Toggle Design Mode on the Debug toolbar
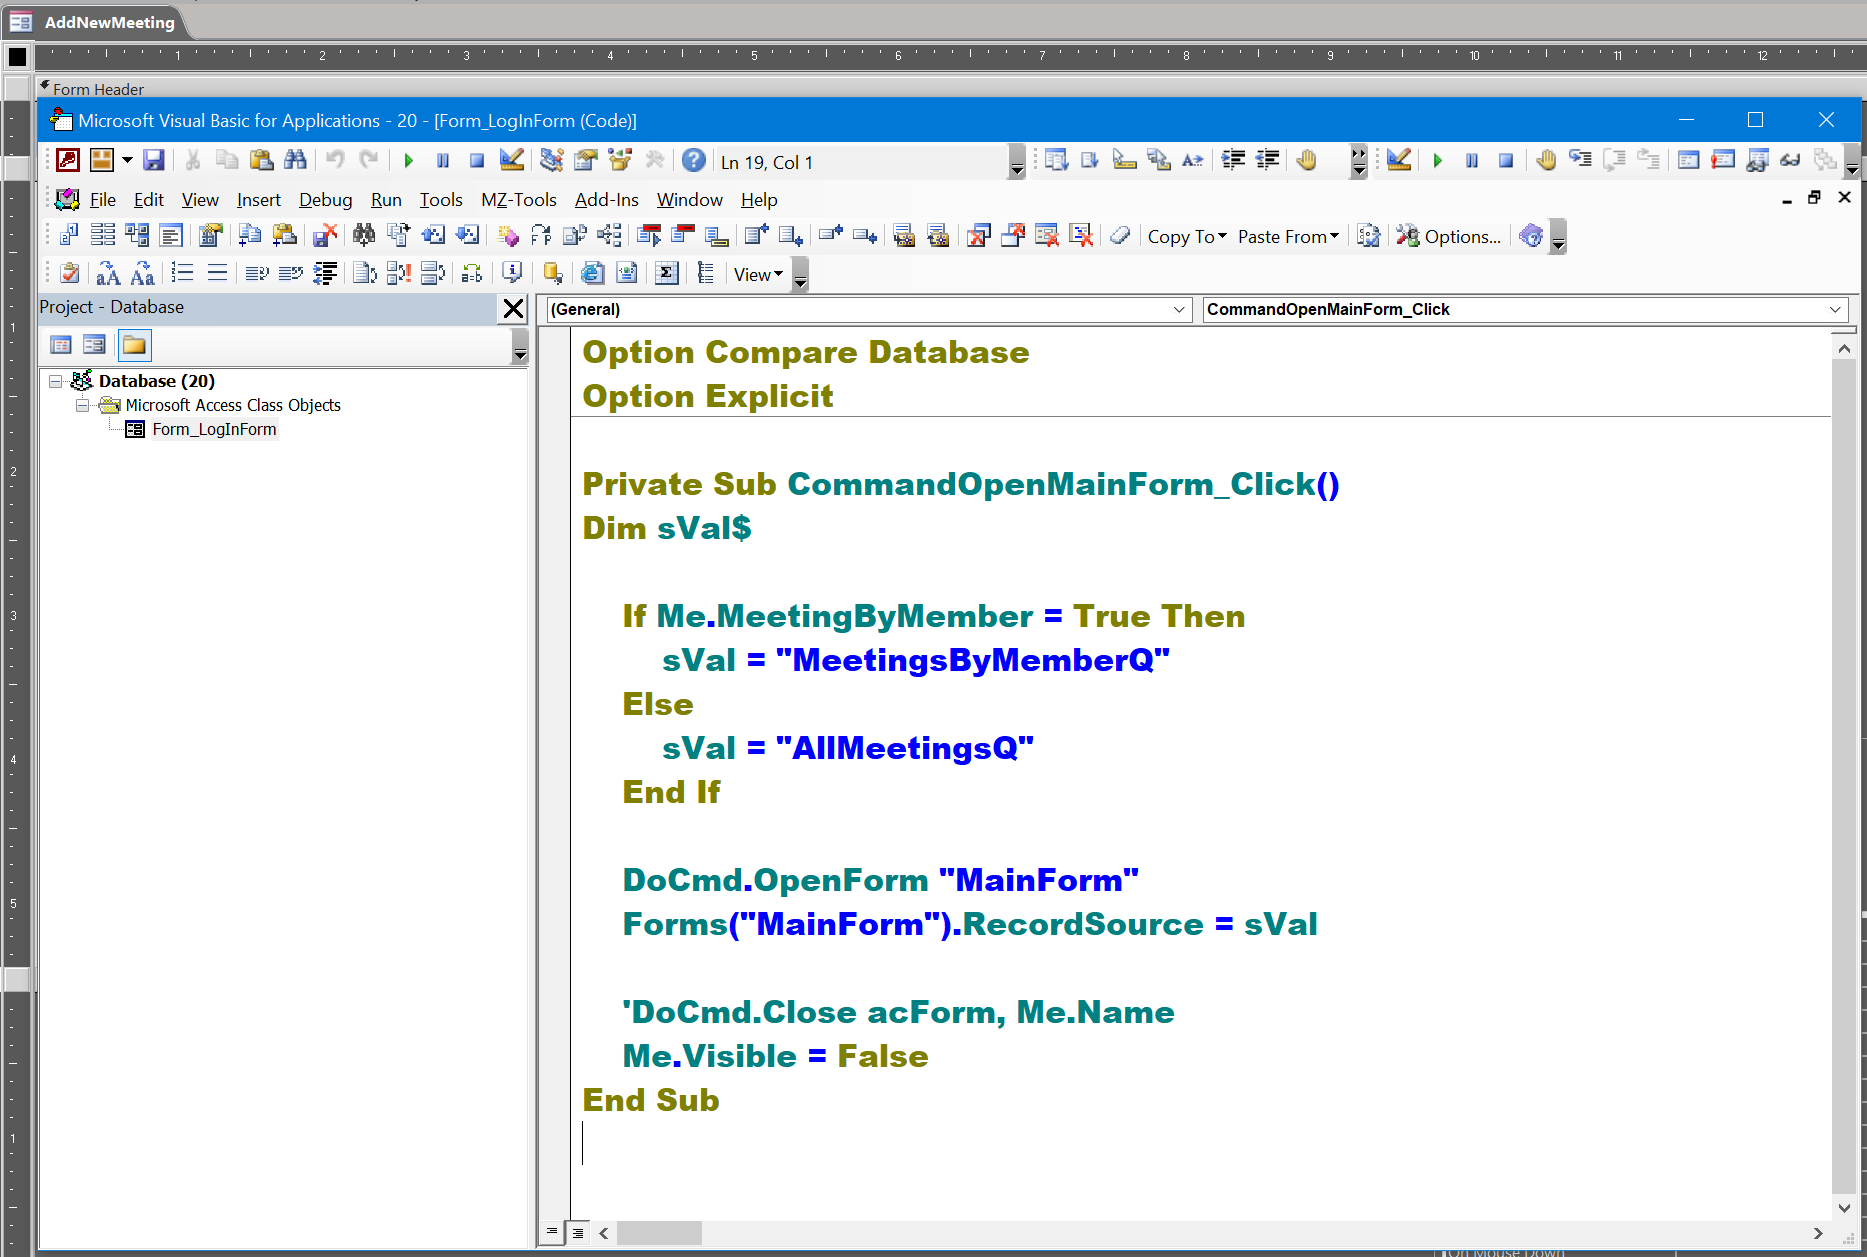Screen dimensions: 1867x1257 pyautogui.click(x=1399, y=160)
